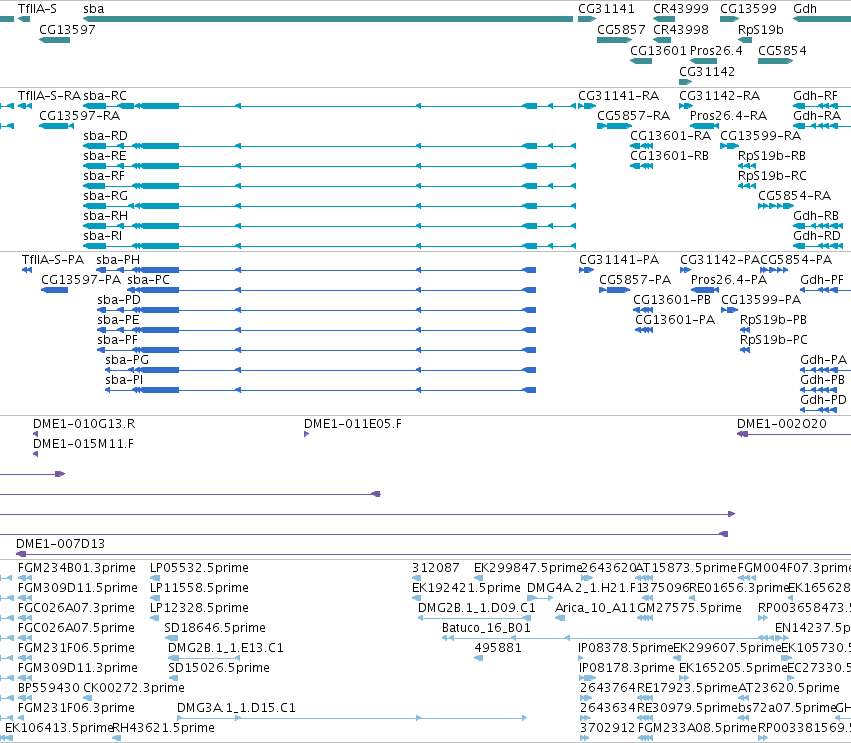This screenshot has height=743, width=851.
Task: Click protein label CG13597-PA
Action: pyautogui.click(x=81, y=280)
